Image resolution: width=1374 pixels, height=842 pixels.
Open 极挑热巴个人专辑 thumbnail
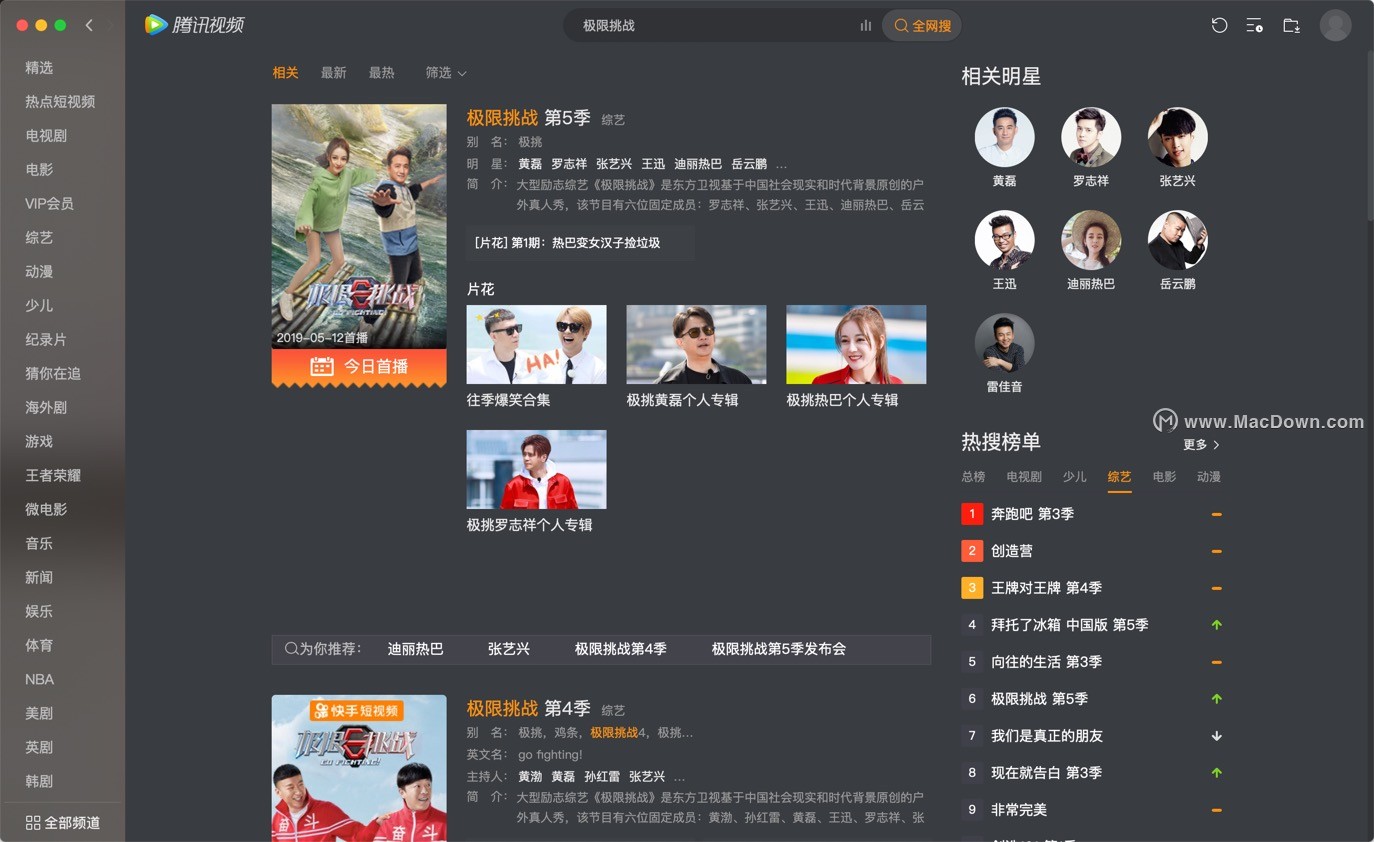click(856, 344)
